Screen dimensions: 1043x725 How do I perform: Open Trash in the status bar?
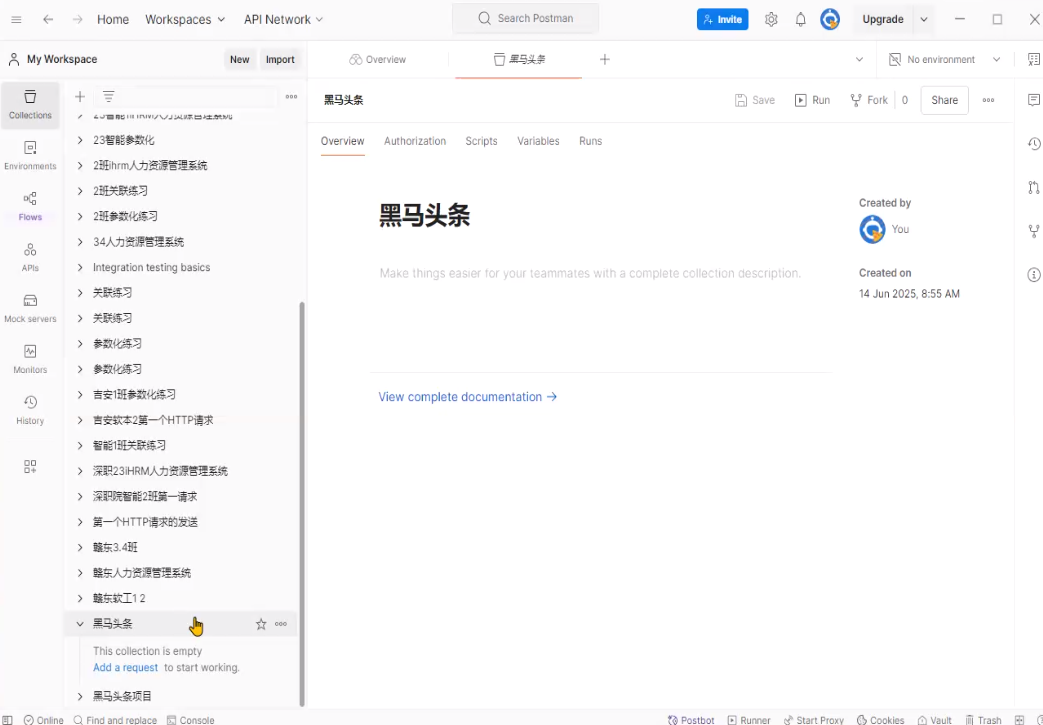983,720
